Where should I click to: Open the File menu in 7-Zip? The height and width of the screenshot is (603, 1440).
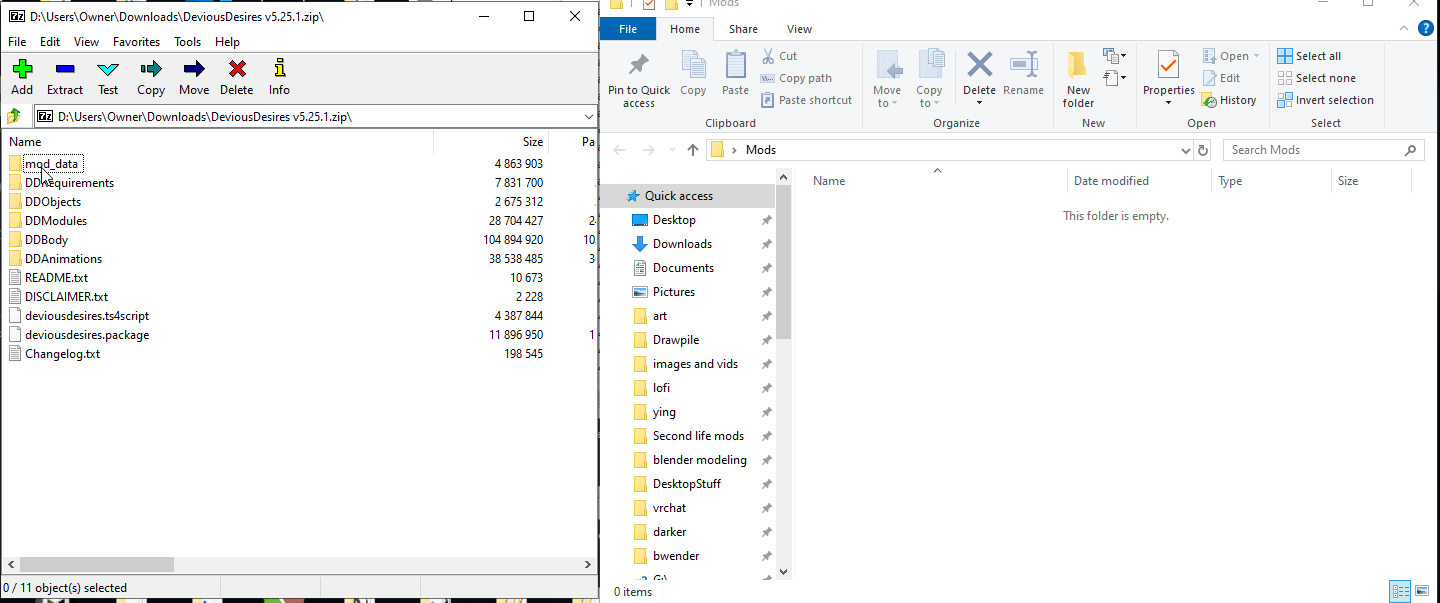point(17,42)
